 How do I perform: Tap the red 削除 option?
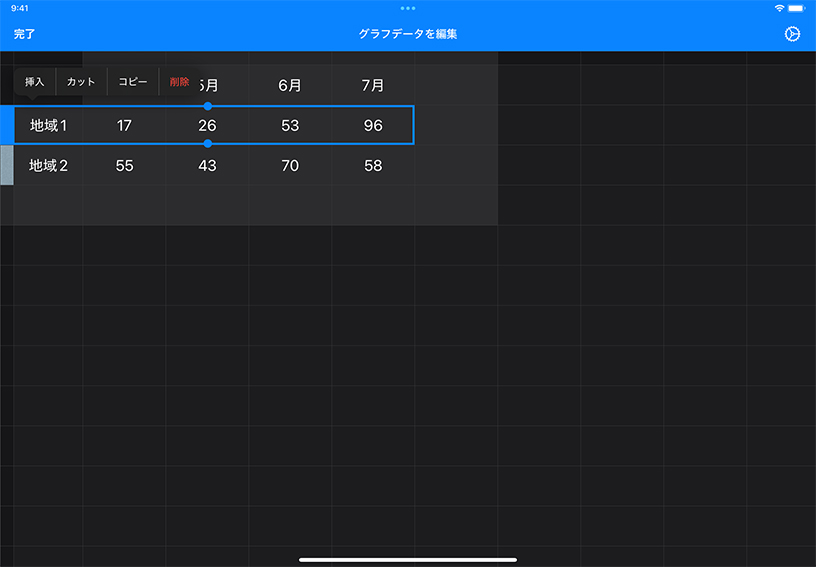coord(179,82)
